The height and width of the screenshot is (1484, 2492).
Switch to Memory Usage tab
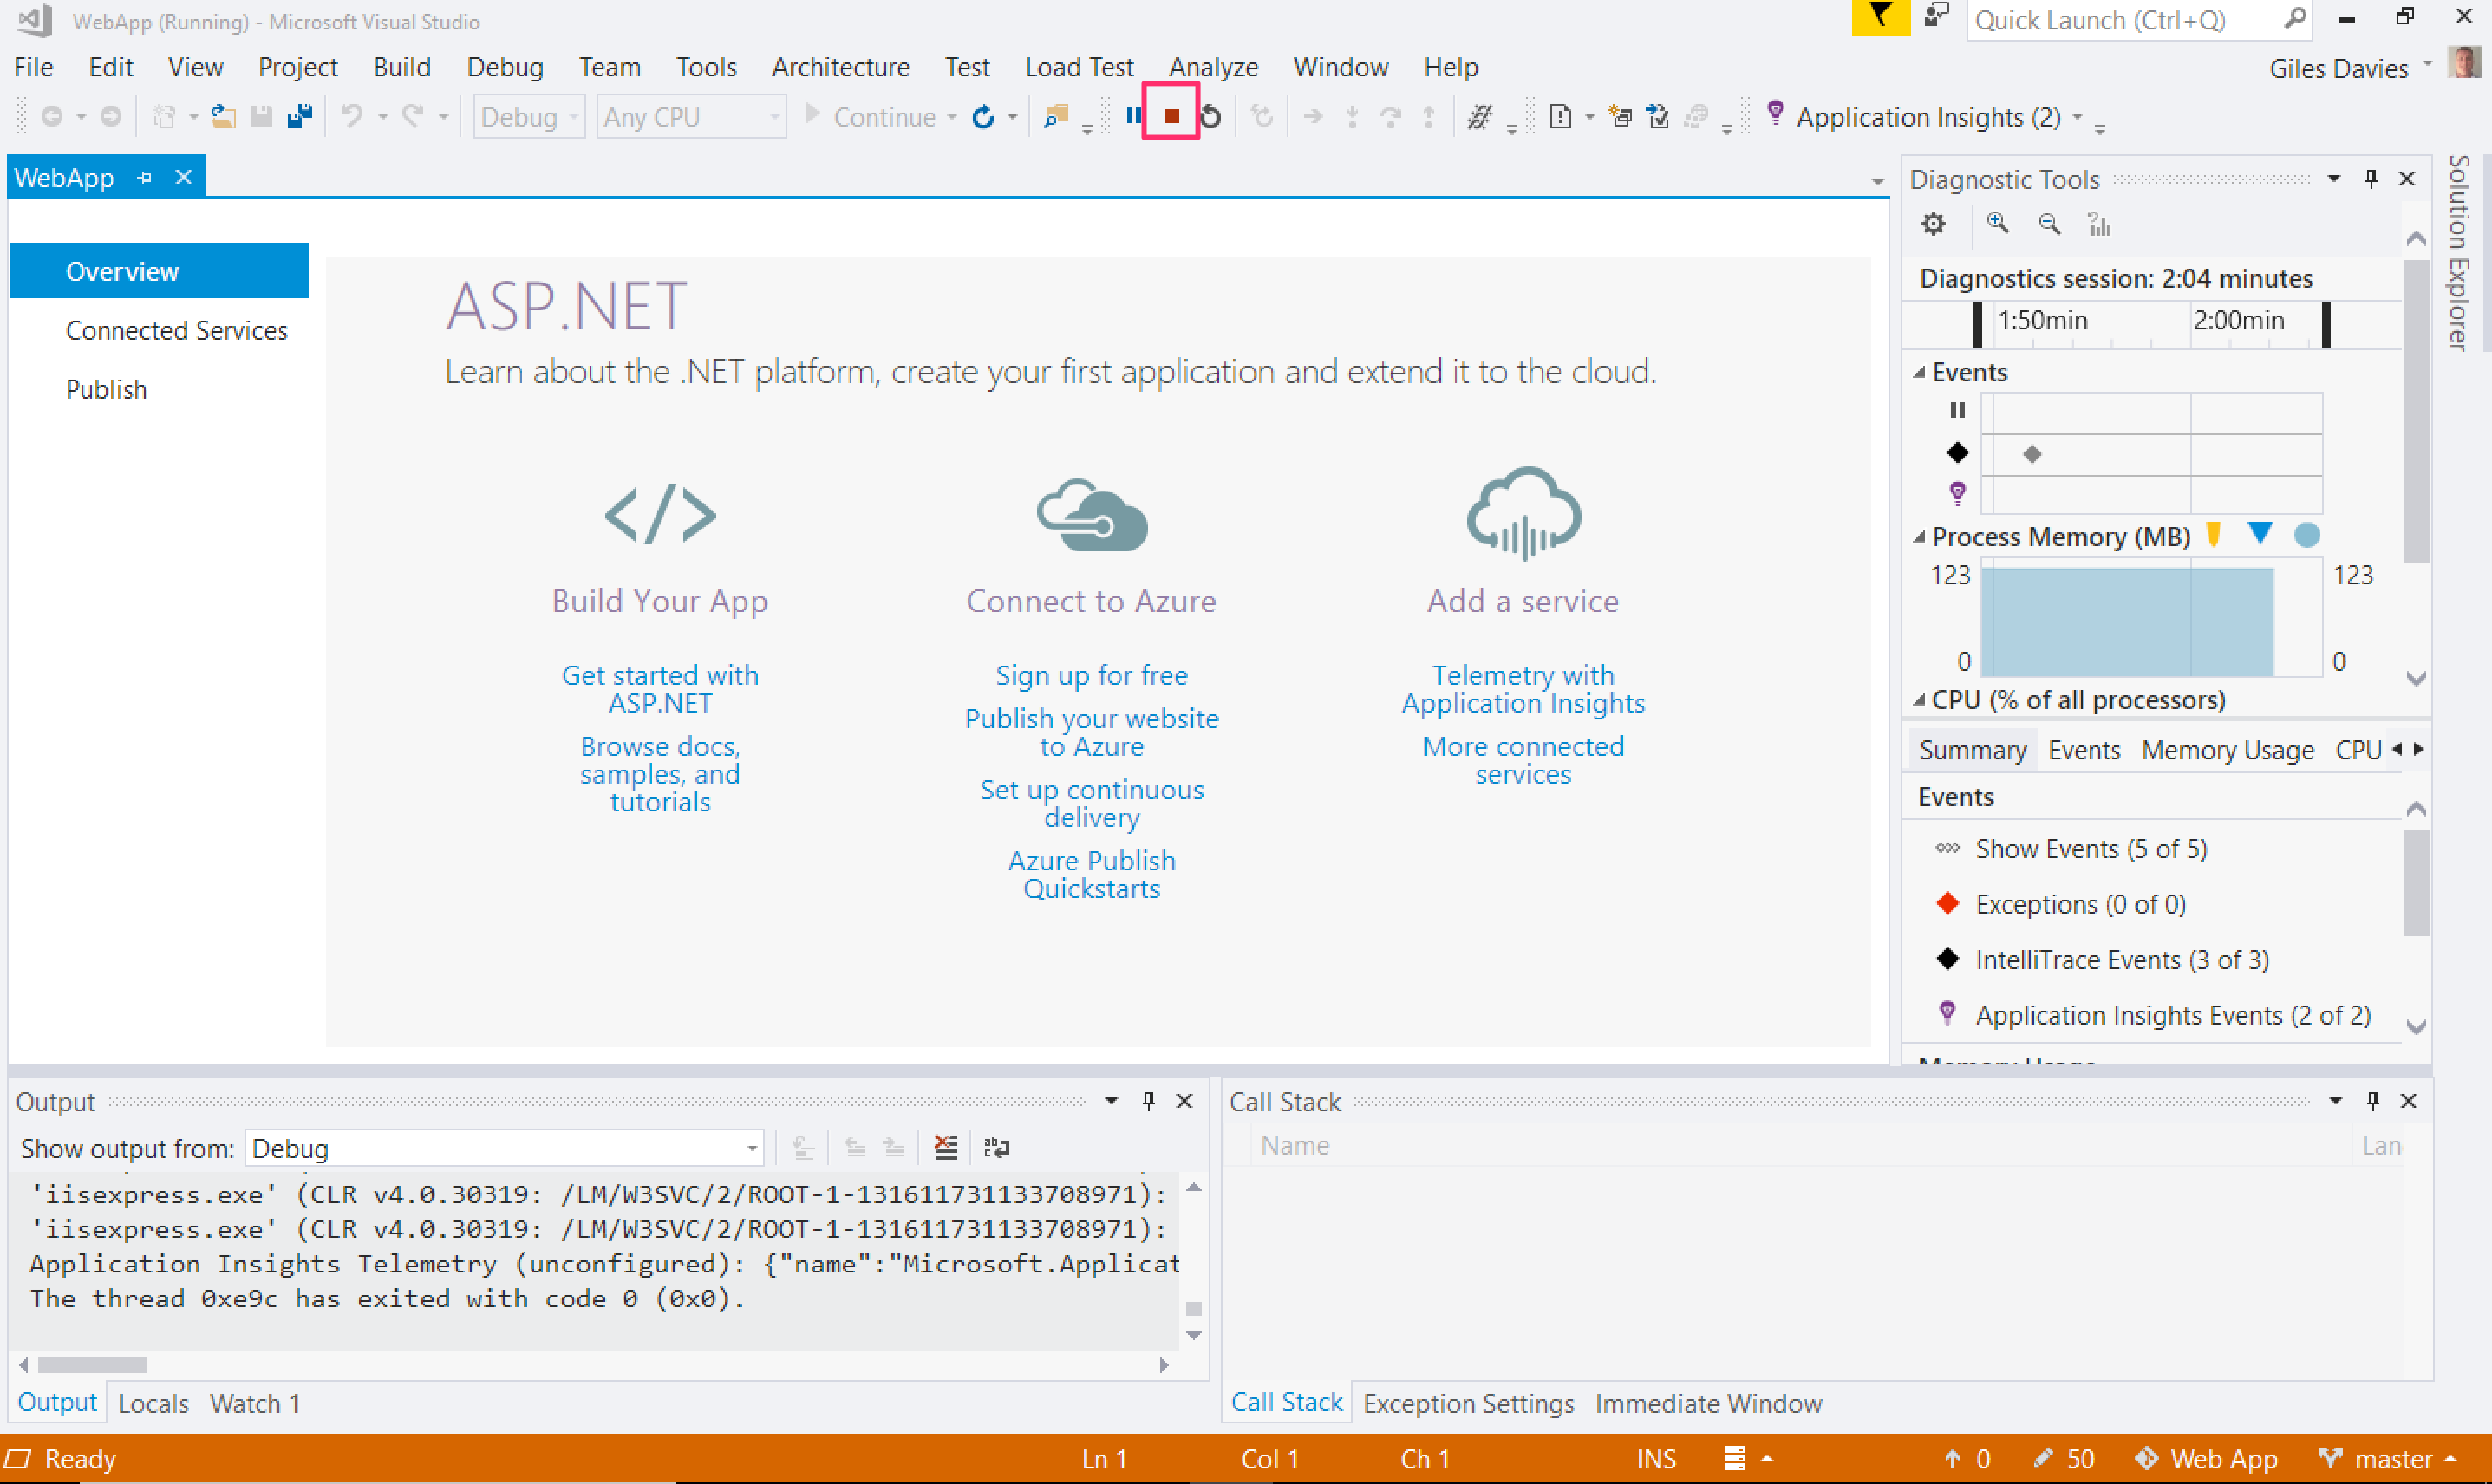(x=2227, y=750)
